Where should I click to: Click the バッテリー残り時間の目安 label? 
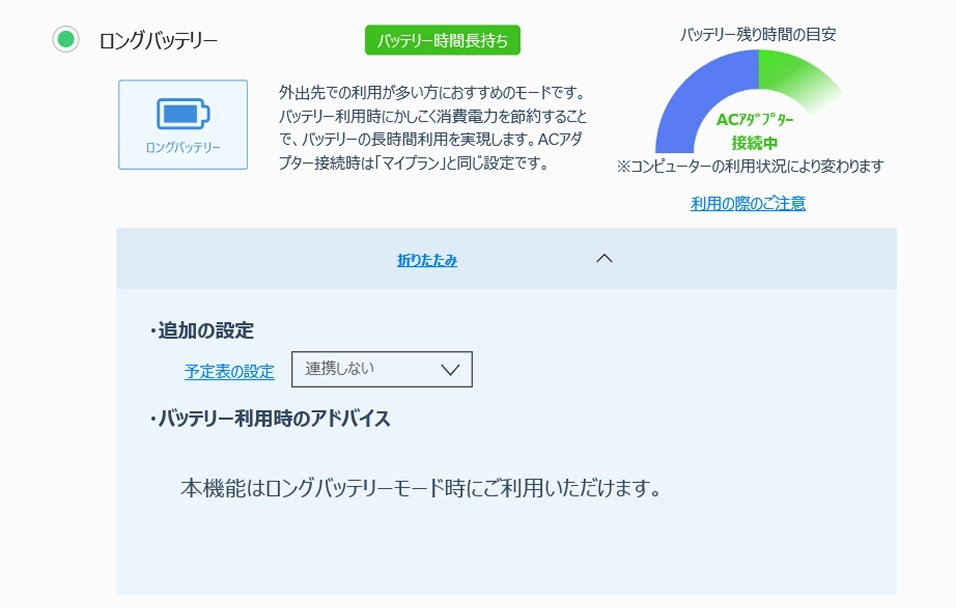tap(758, 34)
